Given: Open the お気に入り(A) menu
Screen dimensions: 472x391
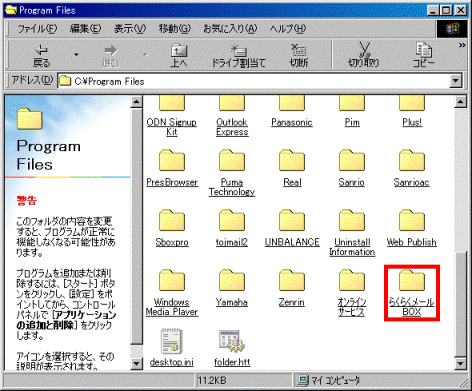Looking at the screenshot, I should (230, 29).
